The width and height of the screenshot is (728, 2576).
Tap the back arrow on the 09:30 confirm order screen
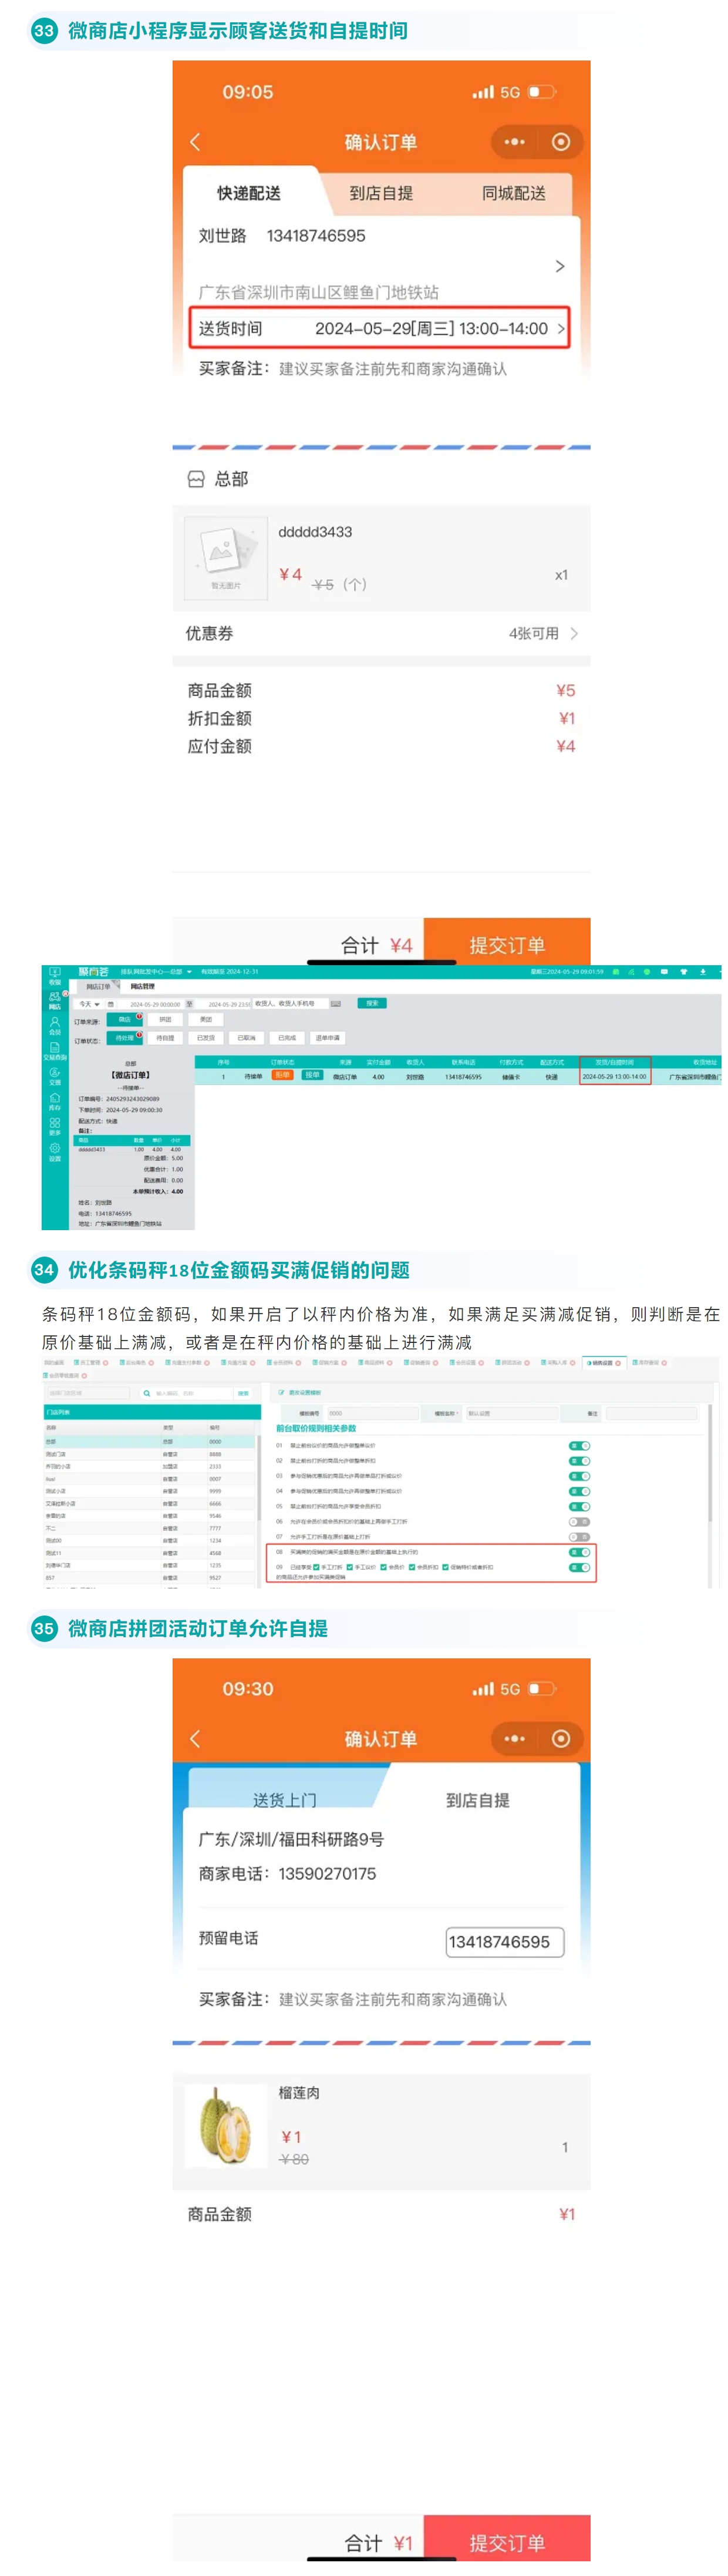click(x=195, y=1739)
